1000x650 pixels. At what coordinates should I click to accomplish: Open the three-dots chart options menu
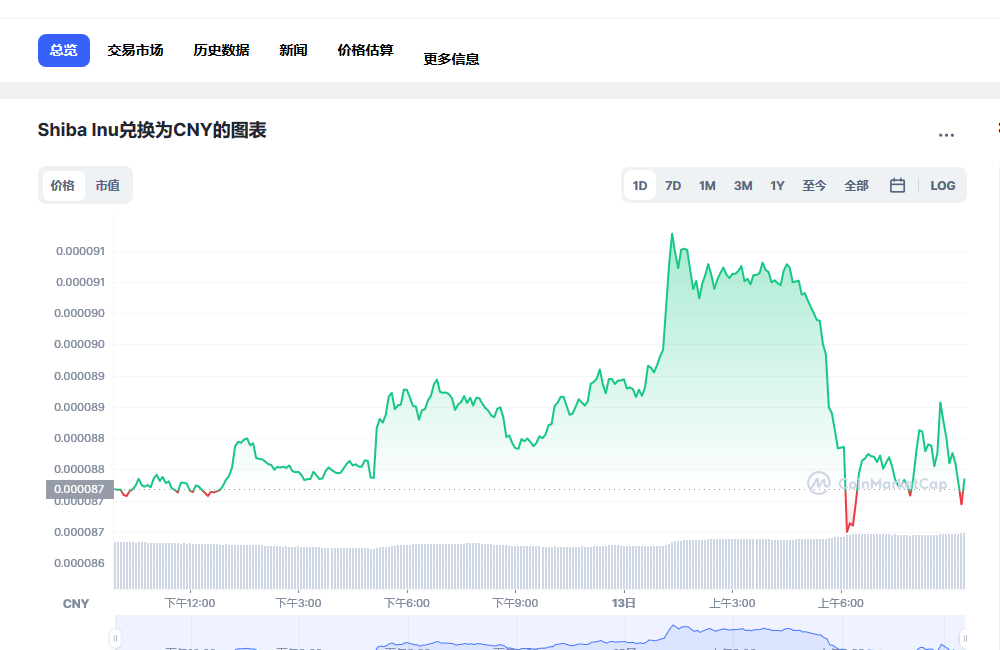click(946, 135)
